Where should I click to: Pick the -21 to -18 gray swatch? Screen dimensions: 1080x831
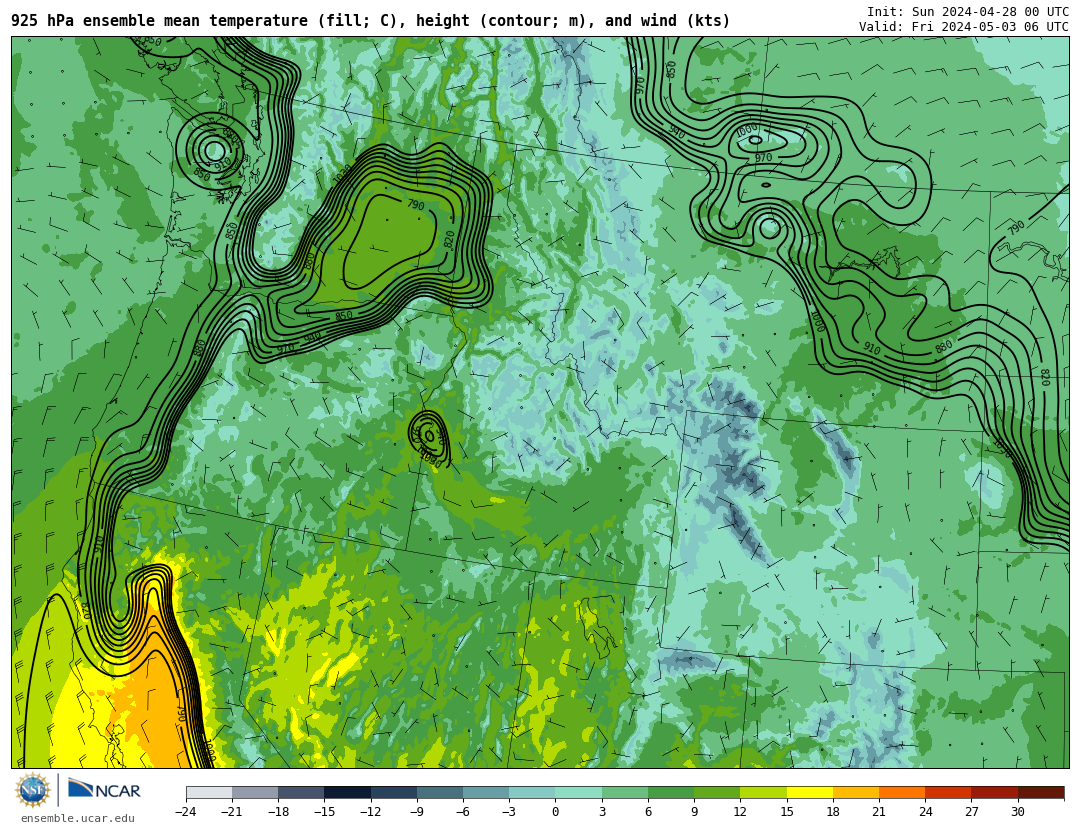[x=255, y=792]
